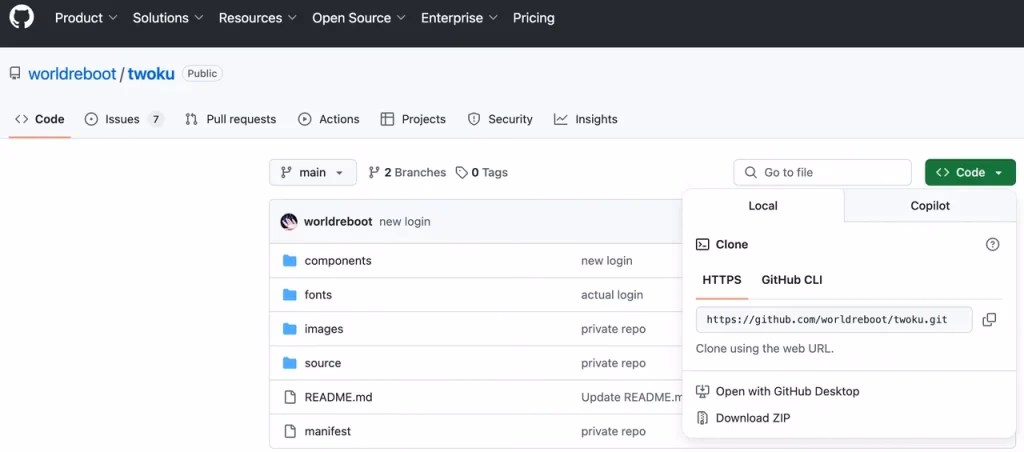The width and height of the screenshot is (1024, 452).
Task: Click the Projects table icon
Action: coord(387,119)
